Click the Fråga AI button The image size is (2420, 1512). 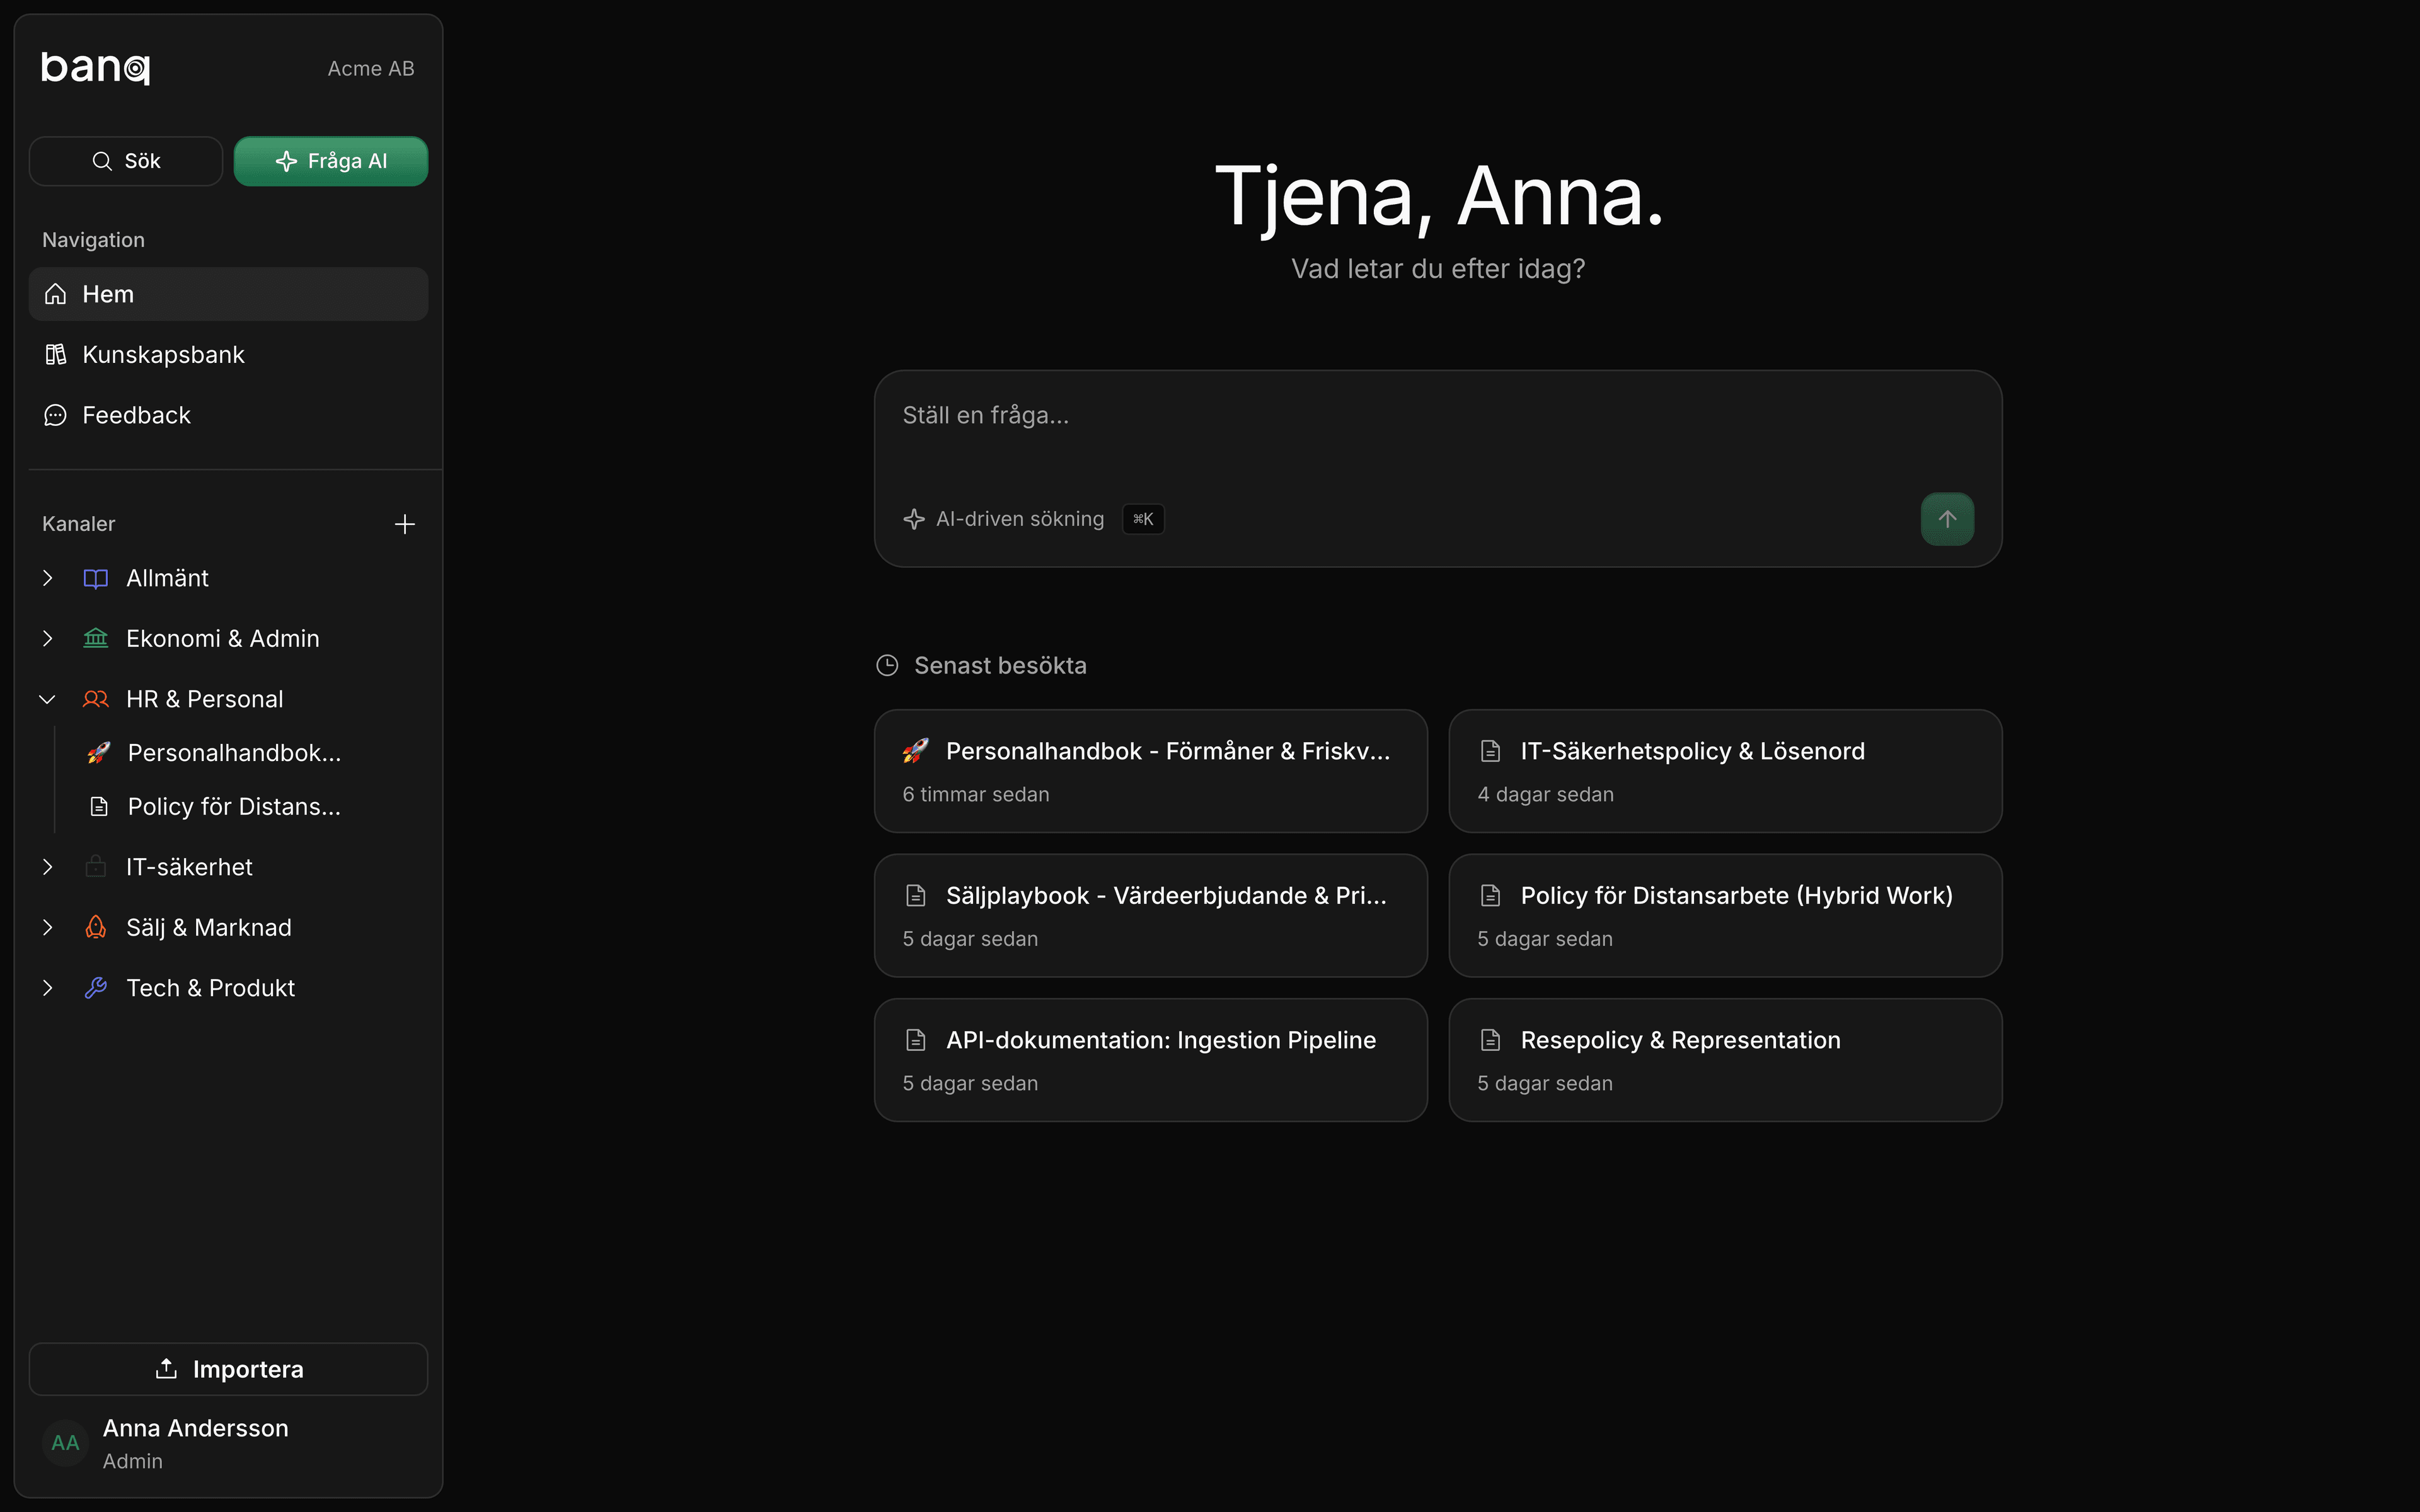331,160
